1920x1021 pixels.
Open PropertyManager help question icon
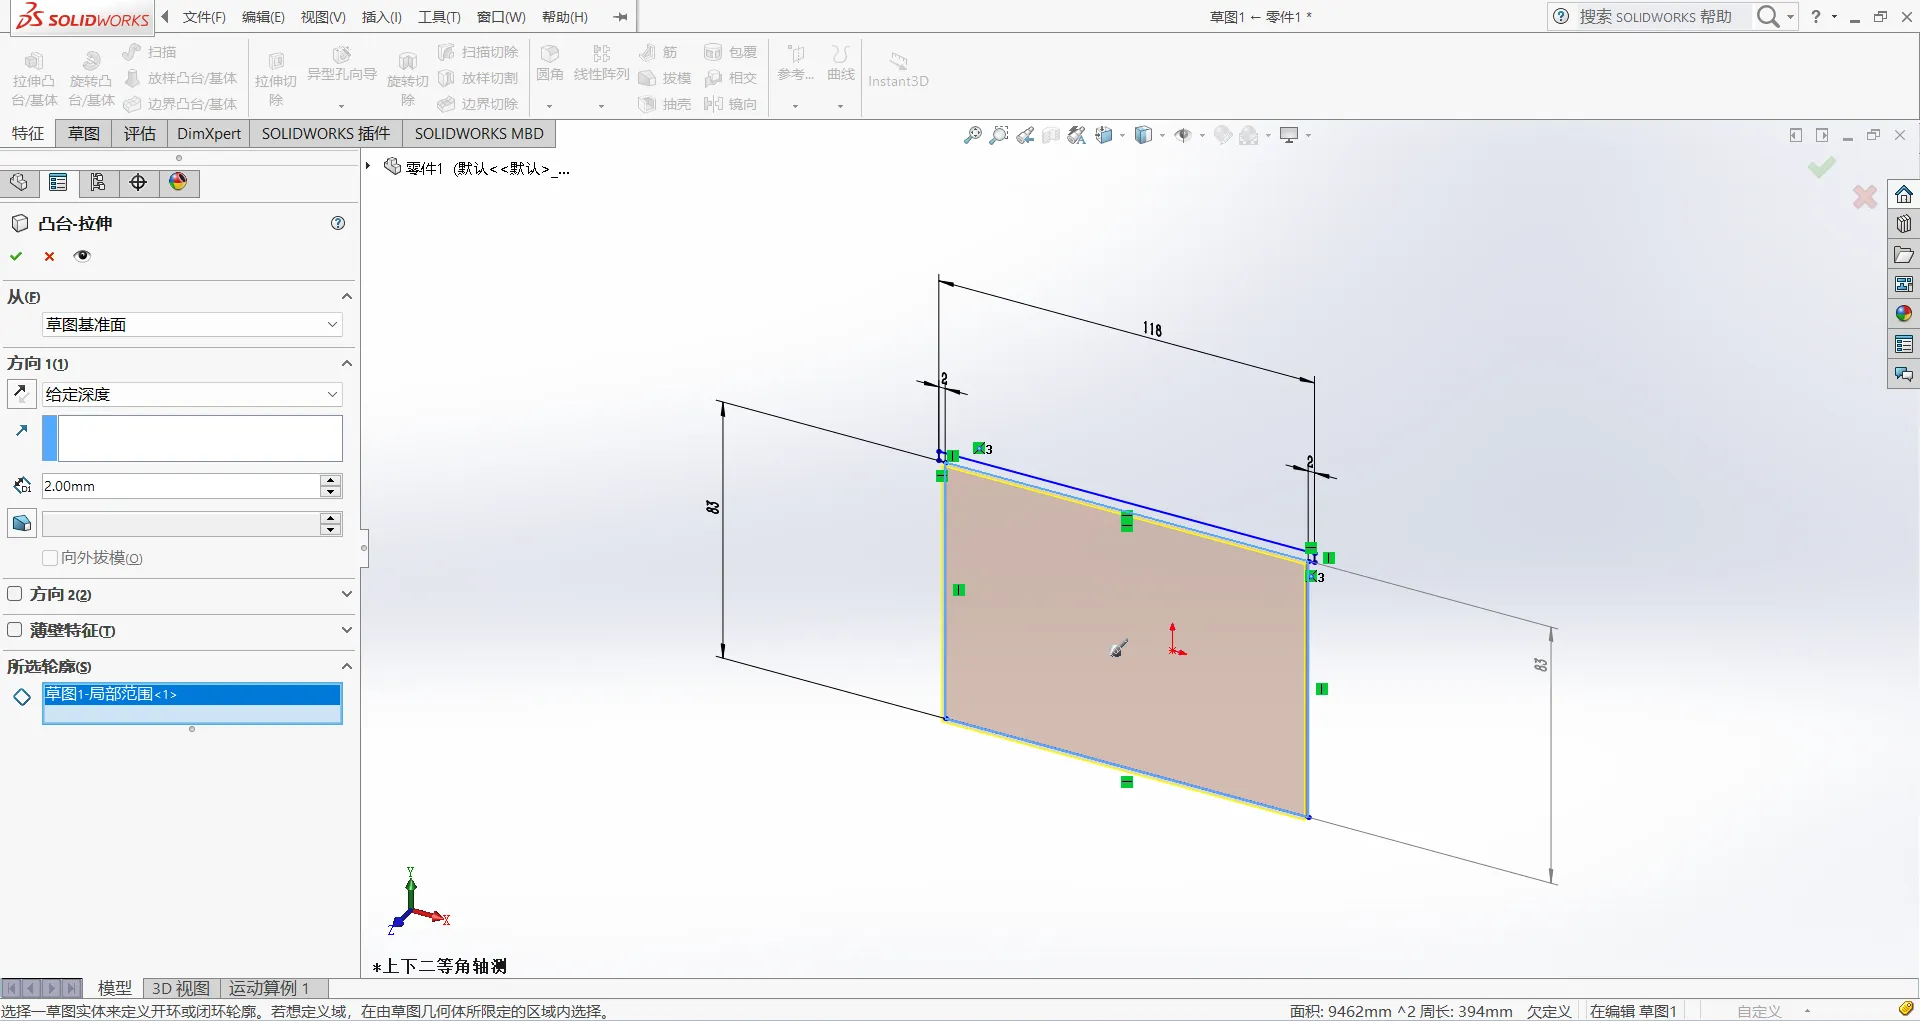point(338,223)
